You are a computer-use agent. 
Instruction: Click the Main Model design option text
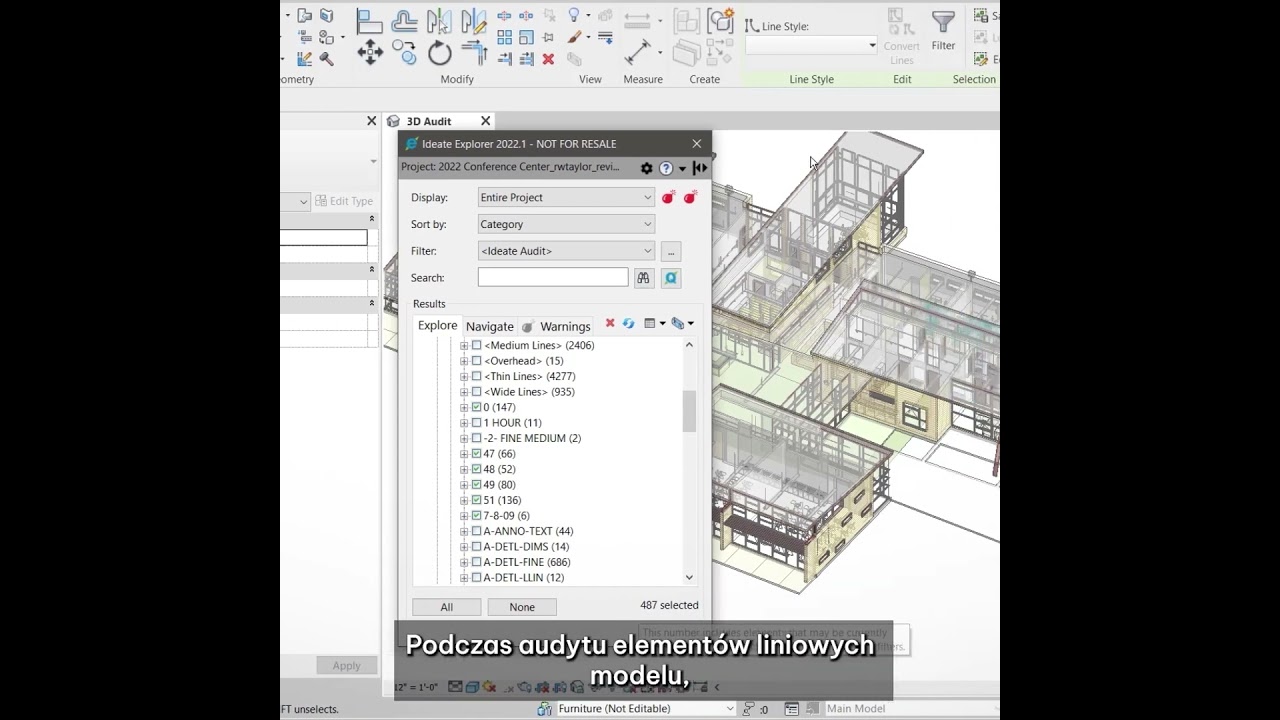(x=856, y=709)
